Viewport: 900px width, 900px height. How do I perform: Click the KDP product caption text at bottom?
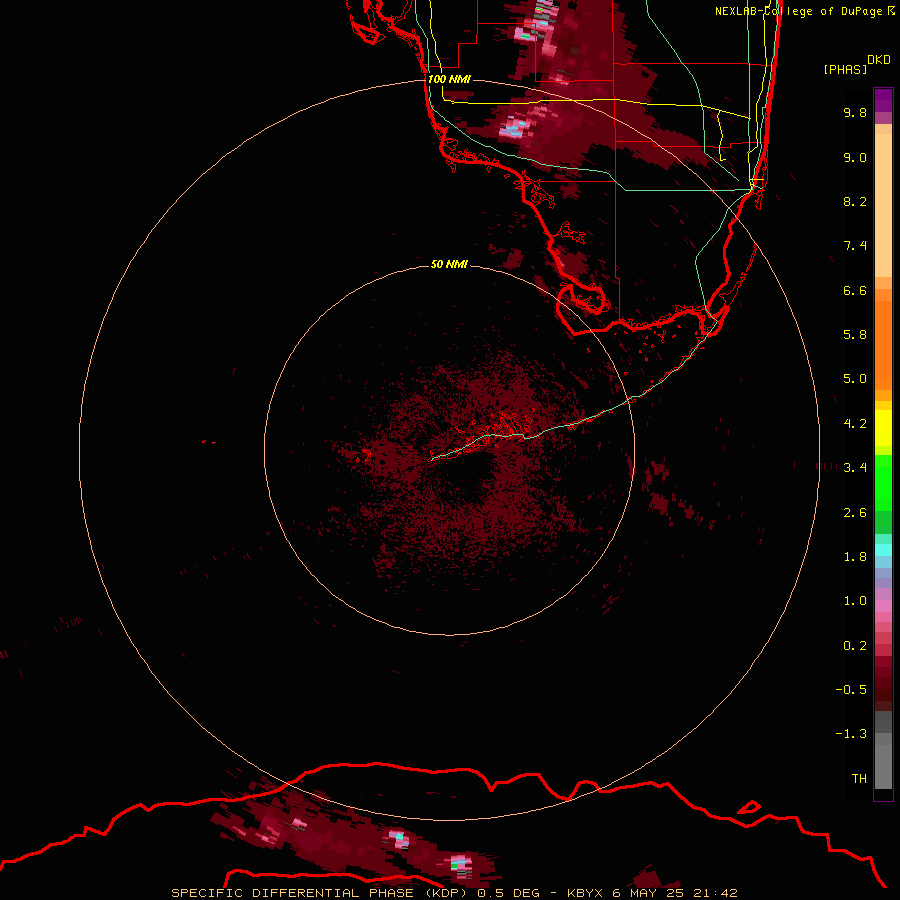click(454, 893)
